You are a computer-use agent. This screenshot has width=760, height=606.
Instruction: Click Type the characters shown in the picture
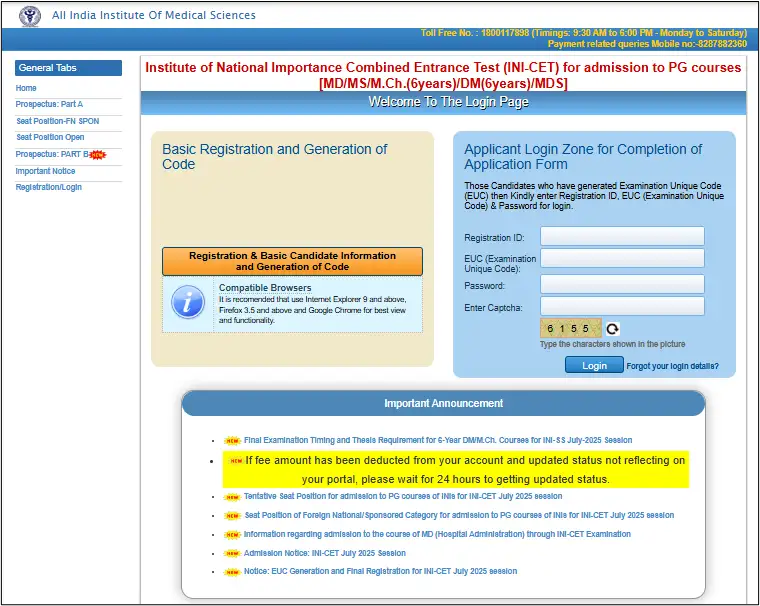pyautogui.click(x=613, y=344)
